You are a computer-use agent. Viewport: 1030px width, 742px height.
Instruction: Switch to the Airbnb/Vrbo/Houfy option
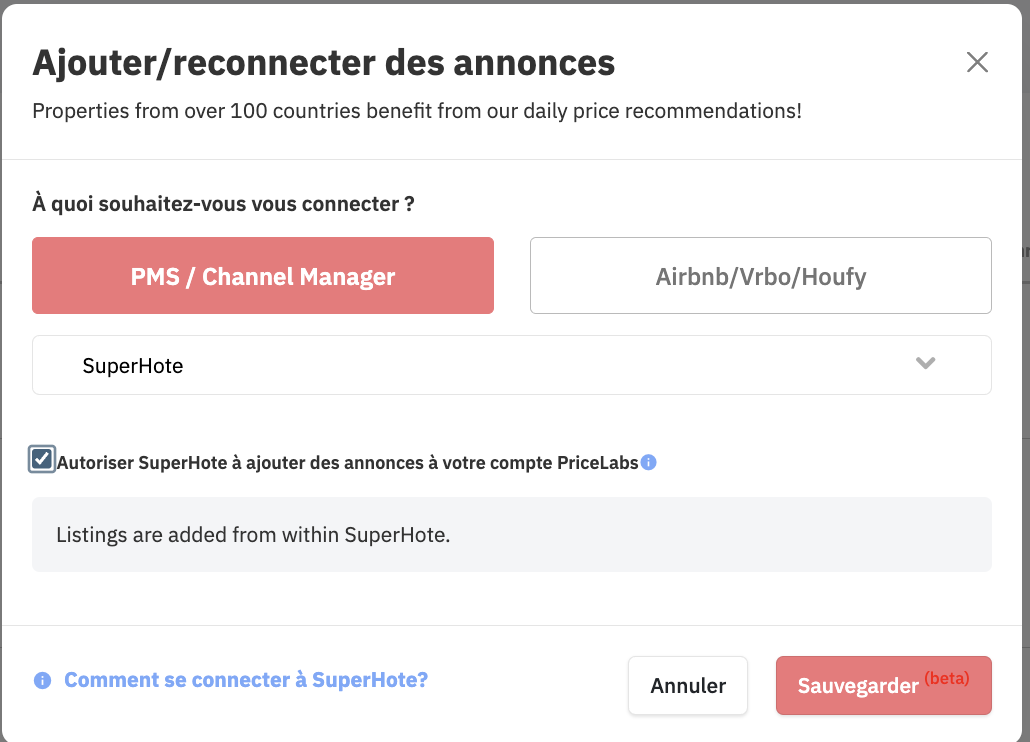pos(761,275)
